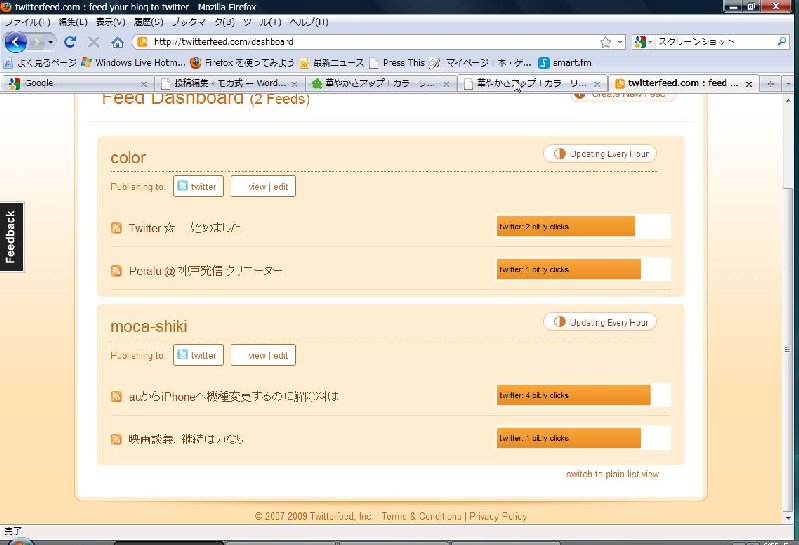Go to the browser home page icon
Image resolution: width=799 pixels, height=545 pixels.
point(117,42)
